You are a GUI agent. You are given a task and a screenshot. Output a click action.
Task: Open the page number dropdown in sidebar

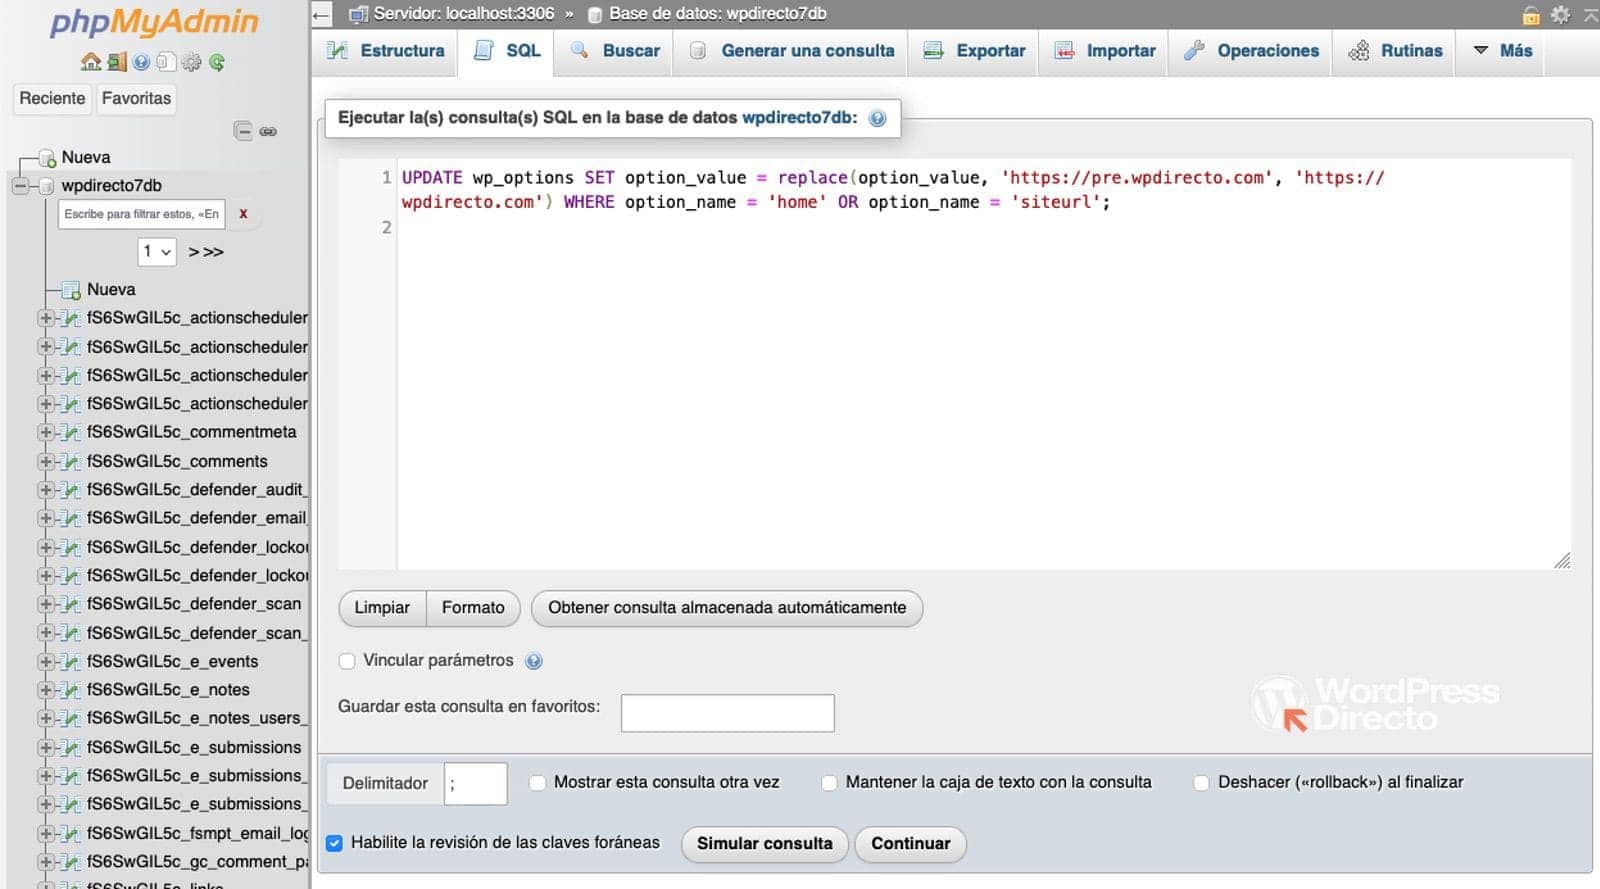tap(156, 252)
